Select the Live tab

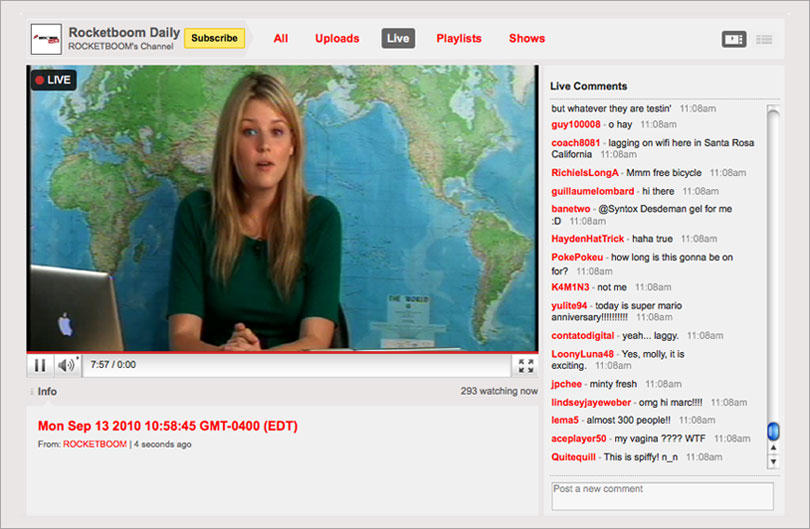[398, 38]
